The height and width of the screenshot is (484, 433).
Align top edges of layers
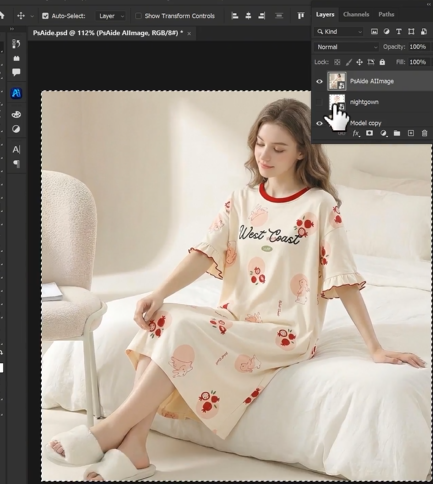point(301,16)
